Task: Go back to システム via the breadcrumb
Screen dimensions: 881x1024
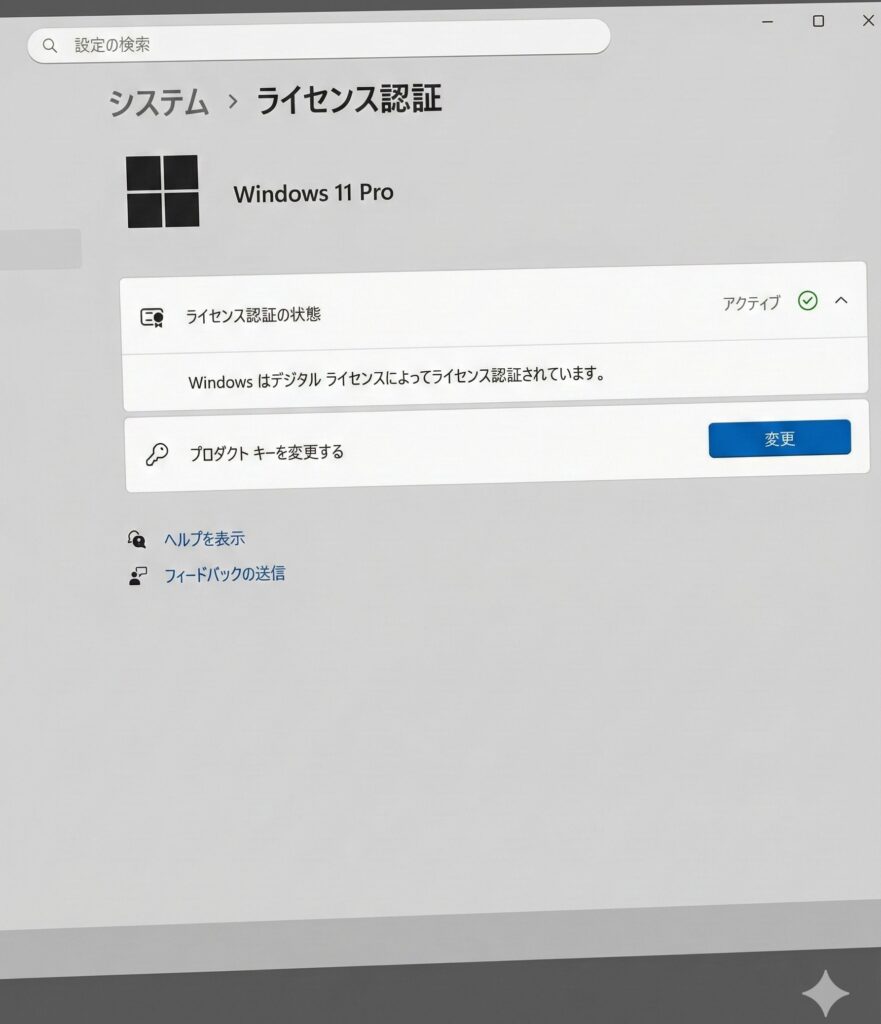Action: [159, 103]
